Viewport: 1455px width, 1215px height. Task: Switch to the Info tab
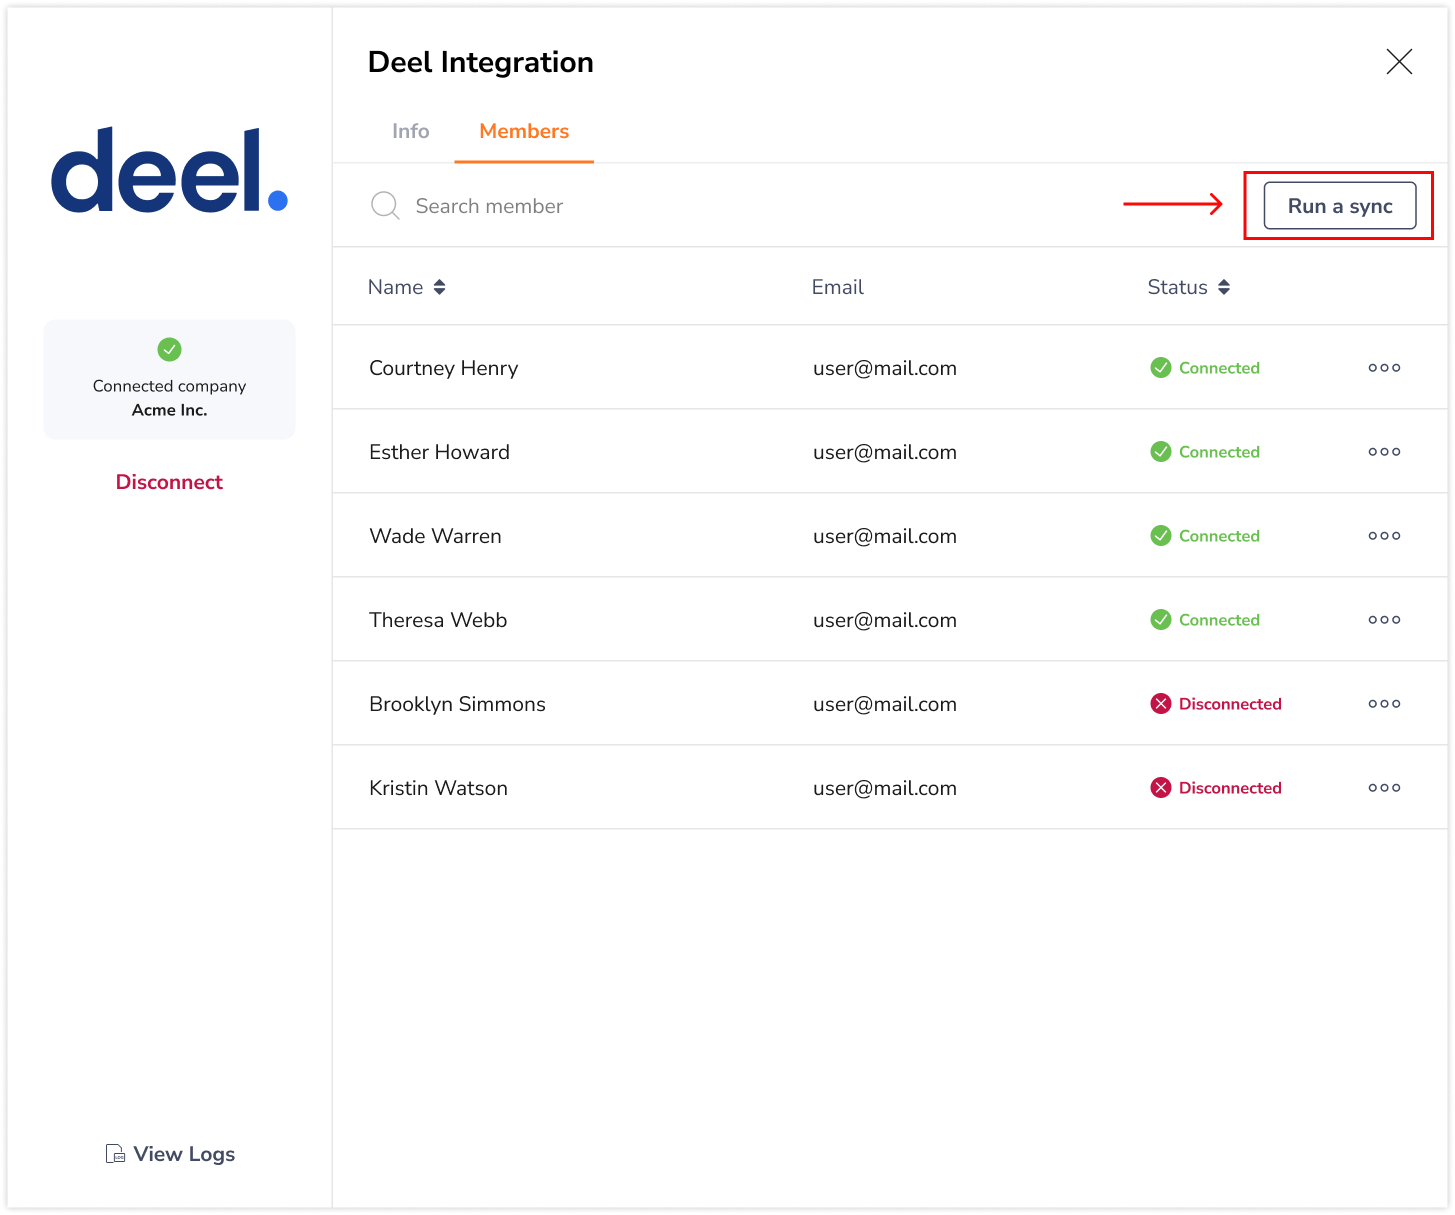[410, 131]
